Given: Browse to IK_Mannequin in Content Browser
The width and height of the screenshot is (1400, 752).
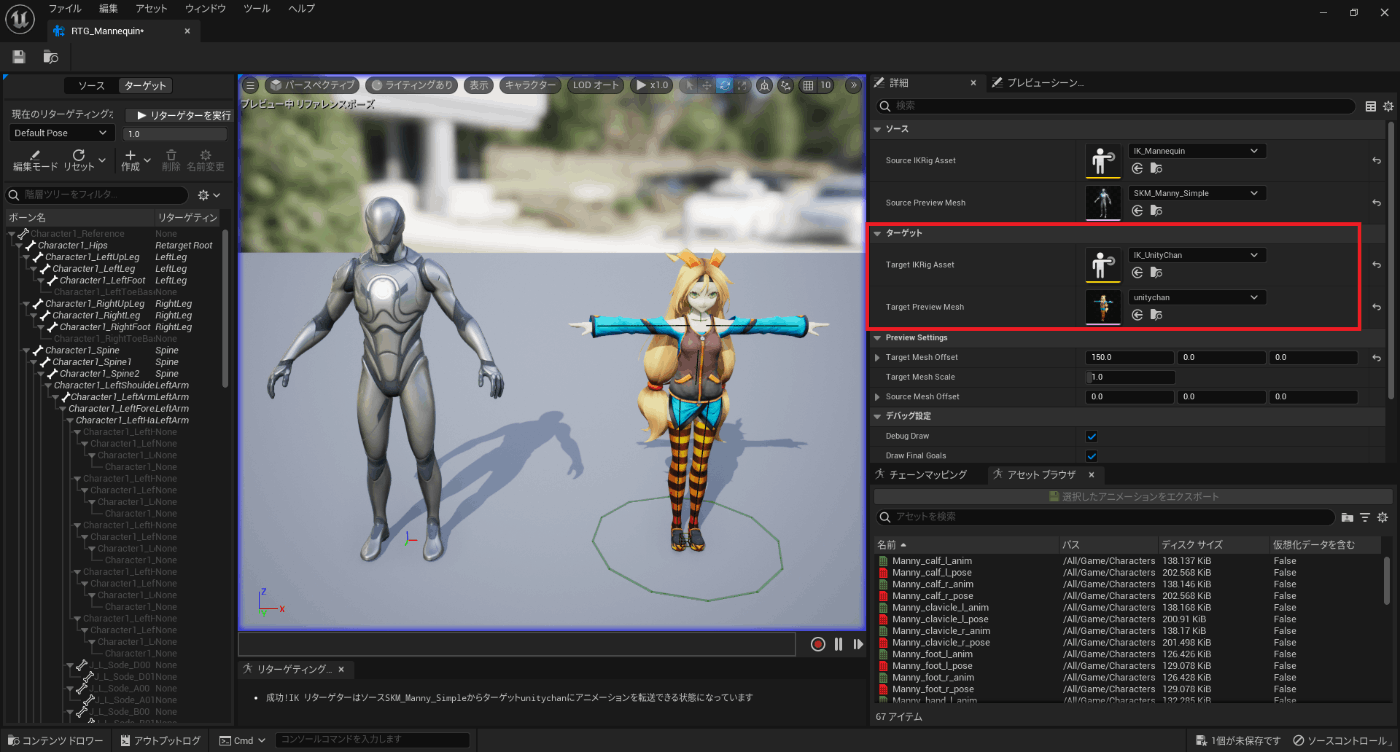Looking at the screenshot, I should [1155, 168].
